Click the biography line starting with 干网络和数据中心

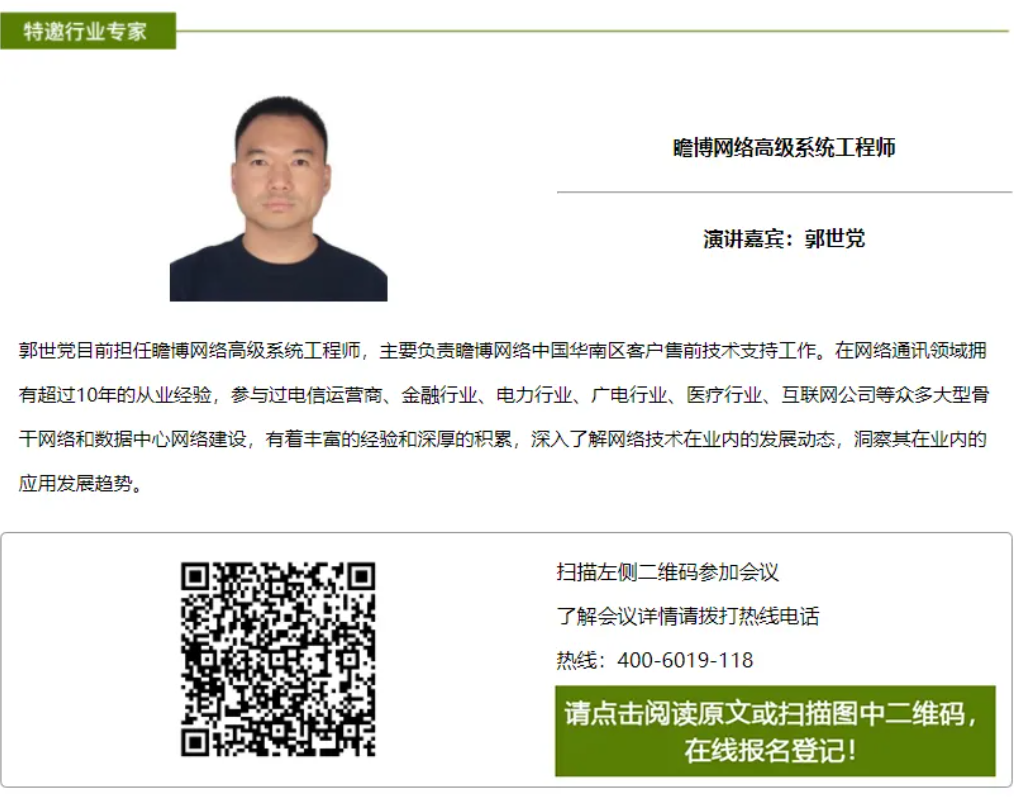tap(503, 440)
